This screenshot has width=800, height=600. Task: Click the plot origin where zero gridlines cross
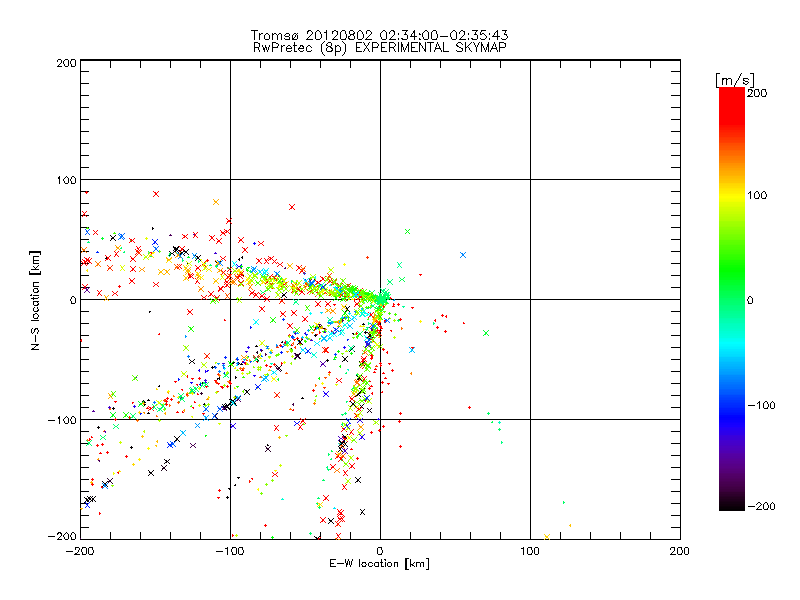(380, 299)
